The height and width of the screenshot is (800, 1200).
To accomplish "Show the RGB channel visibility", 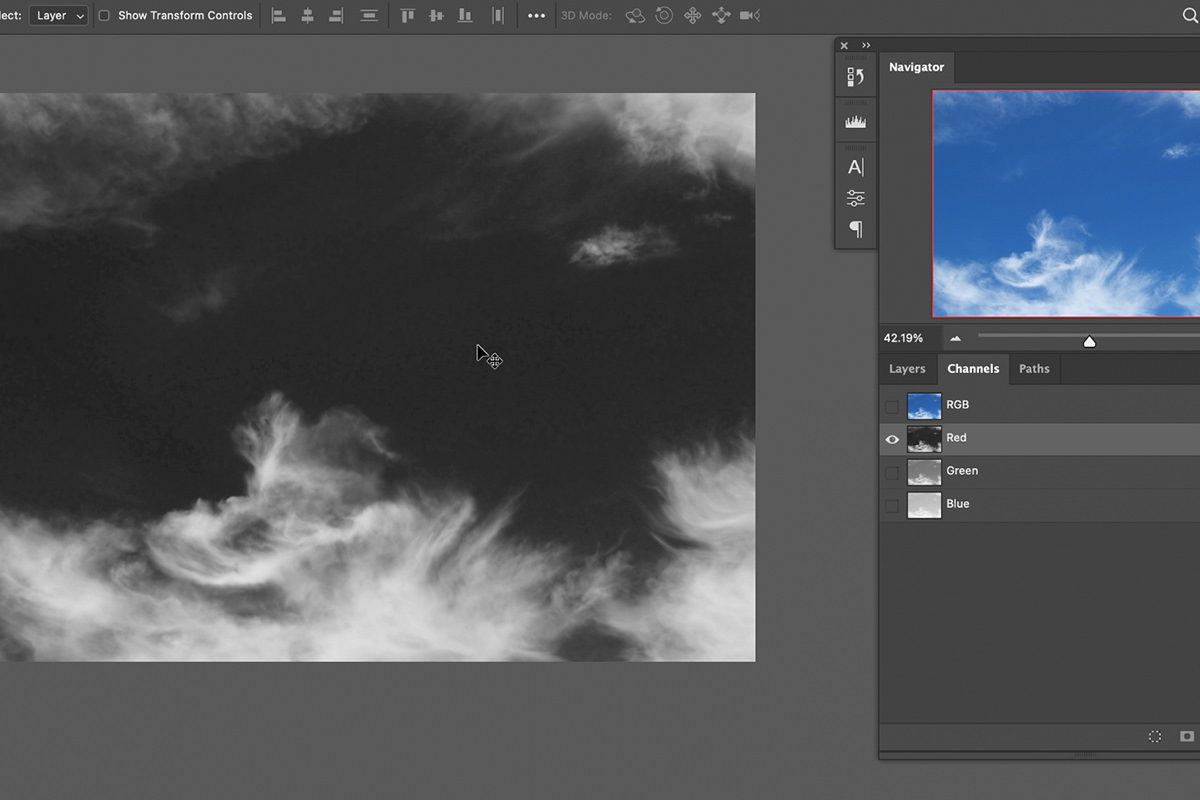I will (x=892, y=406).
